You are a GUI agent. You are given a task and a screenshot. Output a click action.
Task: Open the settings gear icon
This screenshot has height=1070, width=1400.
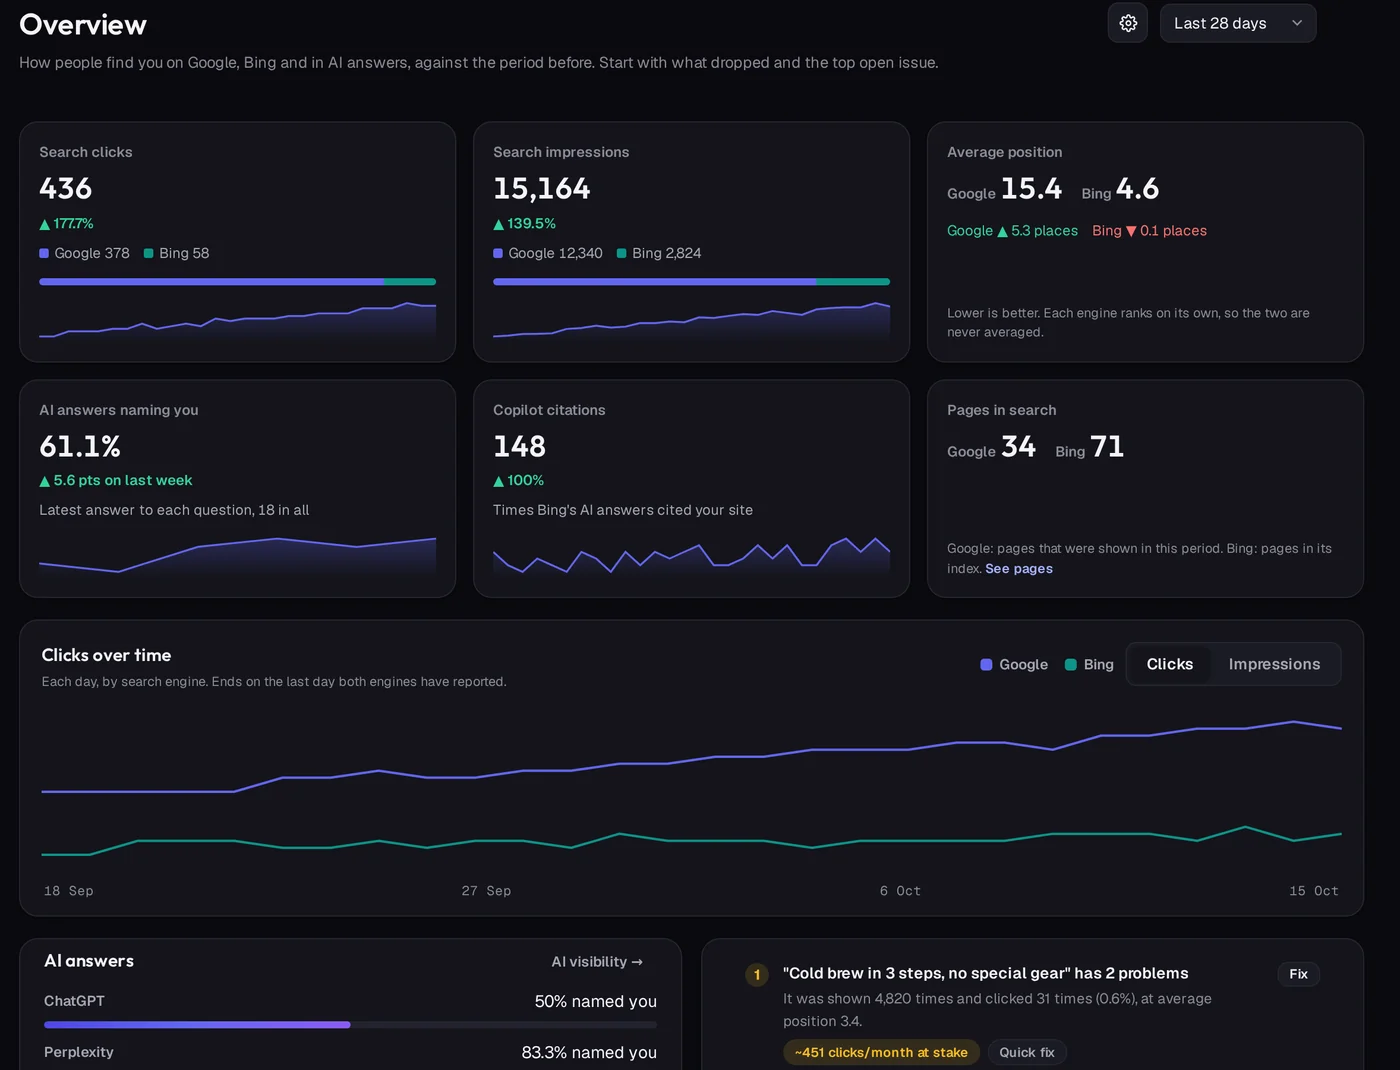pyautogui.click(x=1128, y=23)
